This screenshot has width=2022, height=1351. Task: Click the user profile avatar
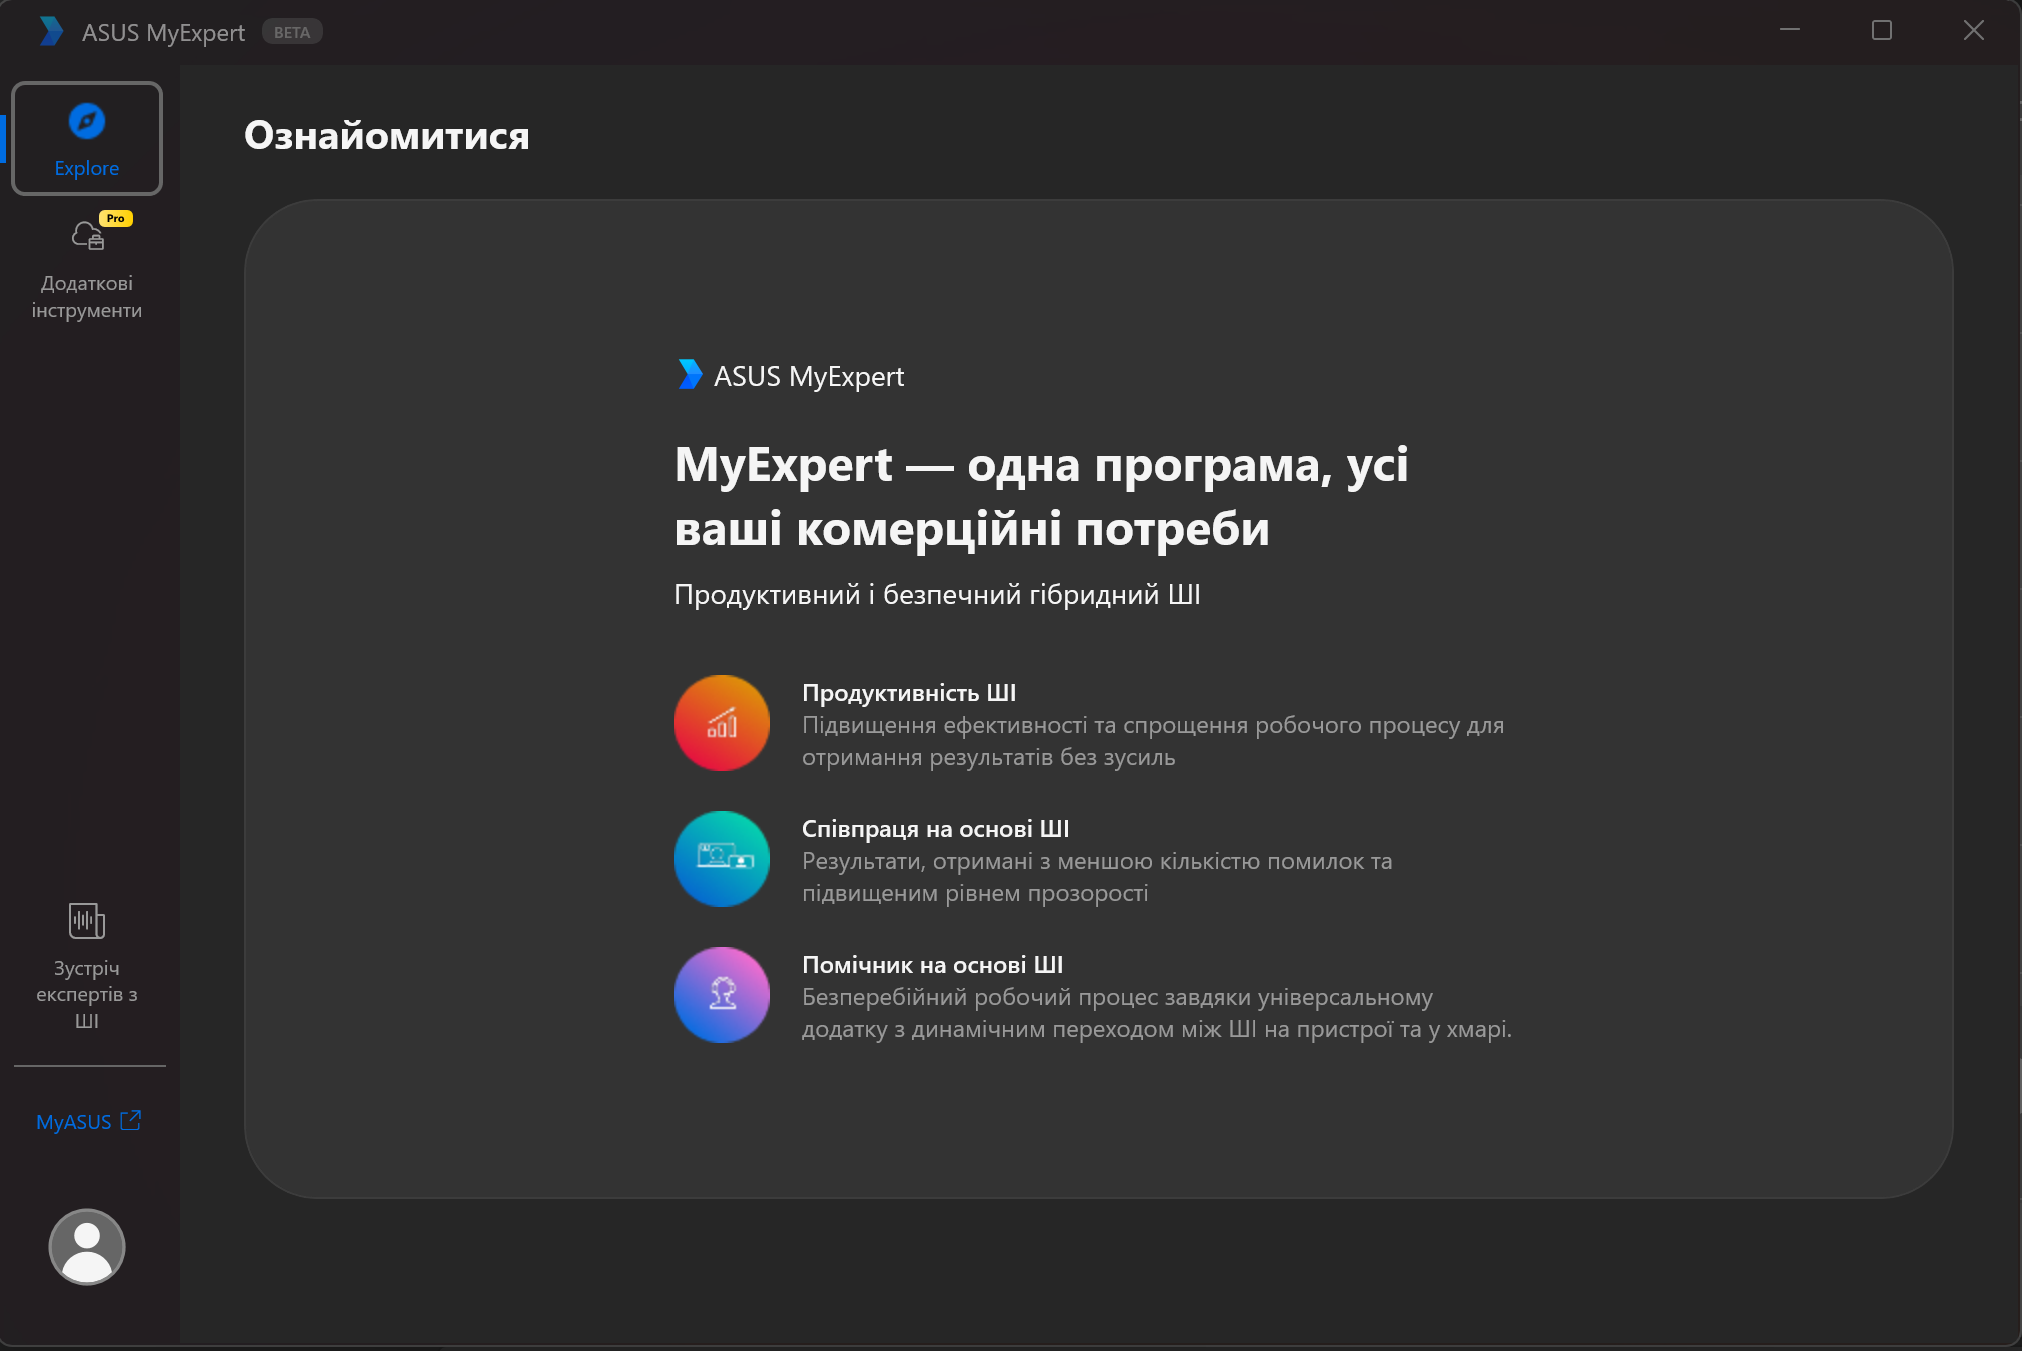coord(87,1247)
